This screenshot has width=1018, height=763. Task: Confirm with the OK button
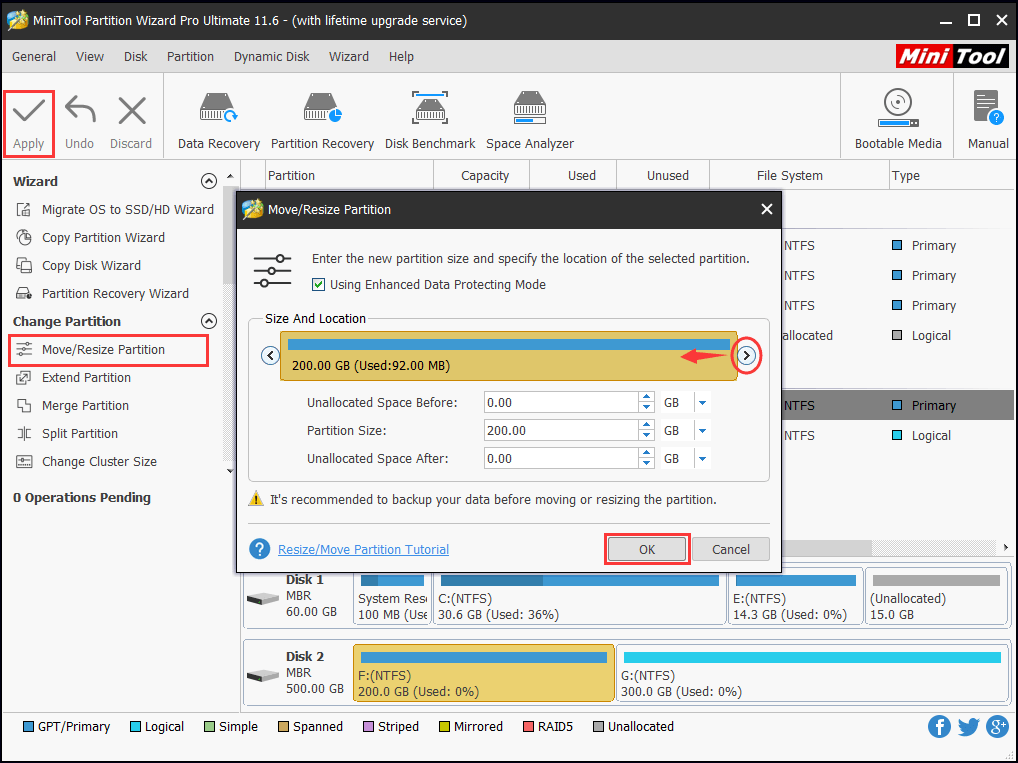click(x=647, y=549)
